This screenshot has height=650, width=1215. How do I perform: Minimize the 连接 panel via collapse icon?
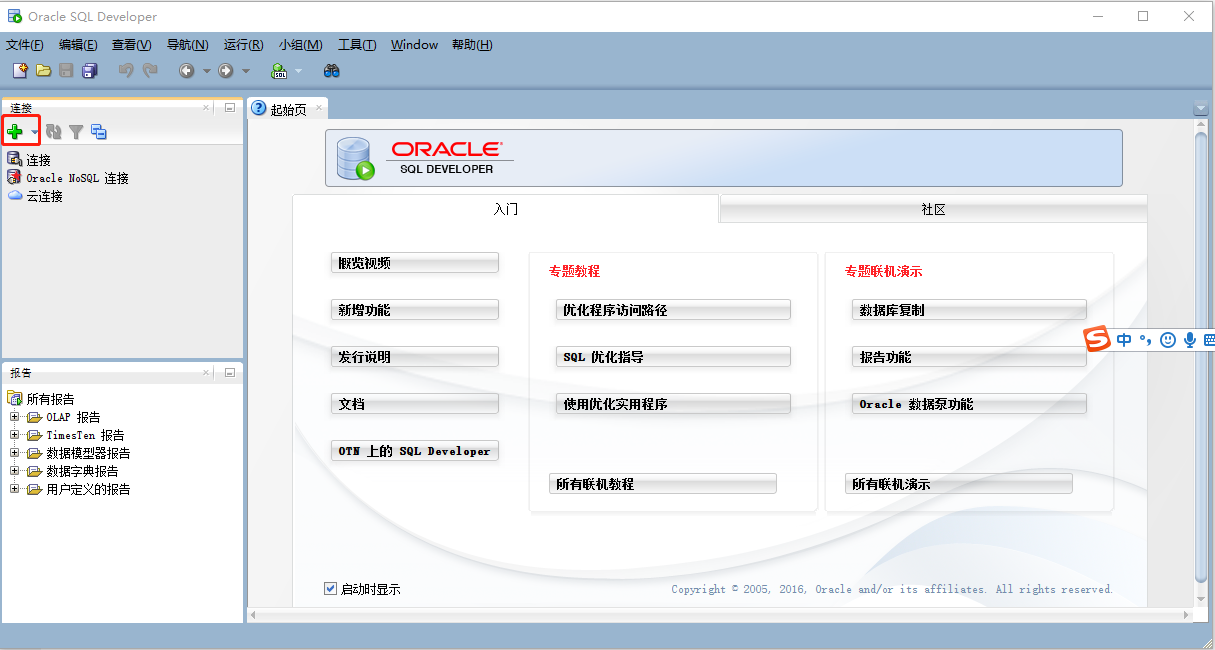point(228,107)
